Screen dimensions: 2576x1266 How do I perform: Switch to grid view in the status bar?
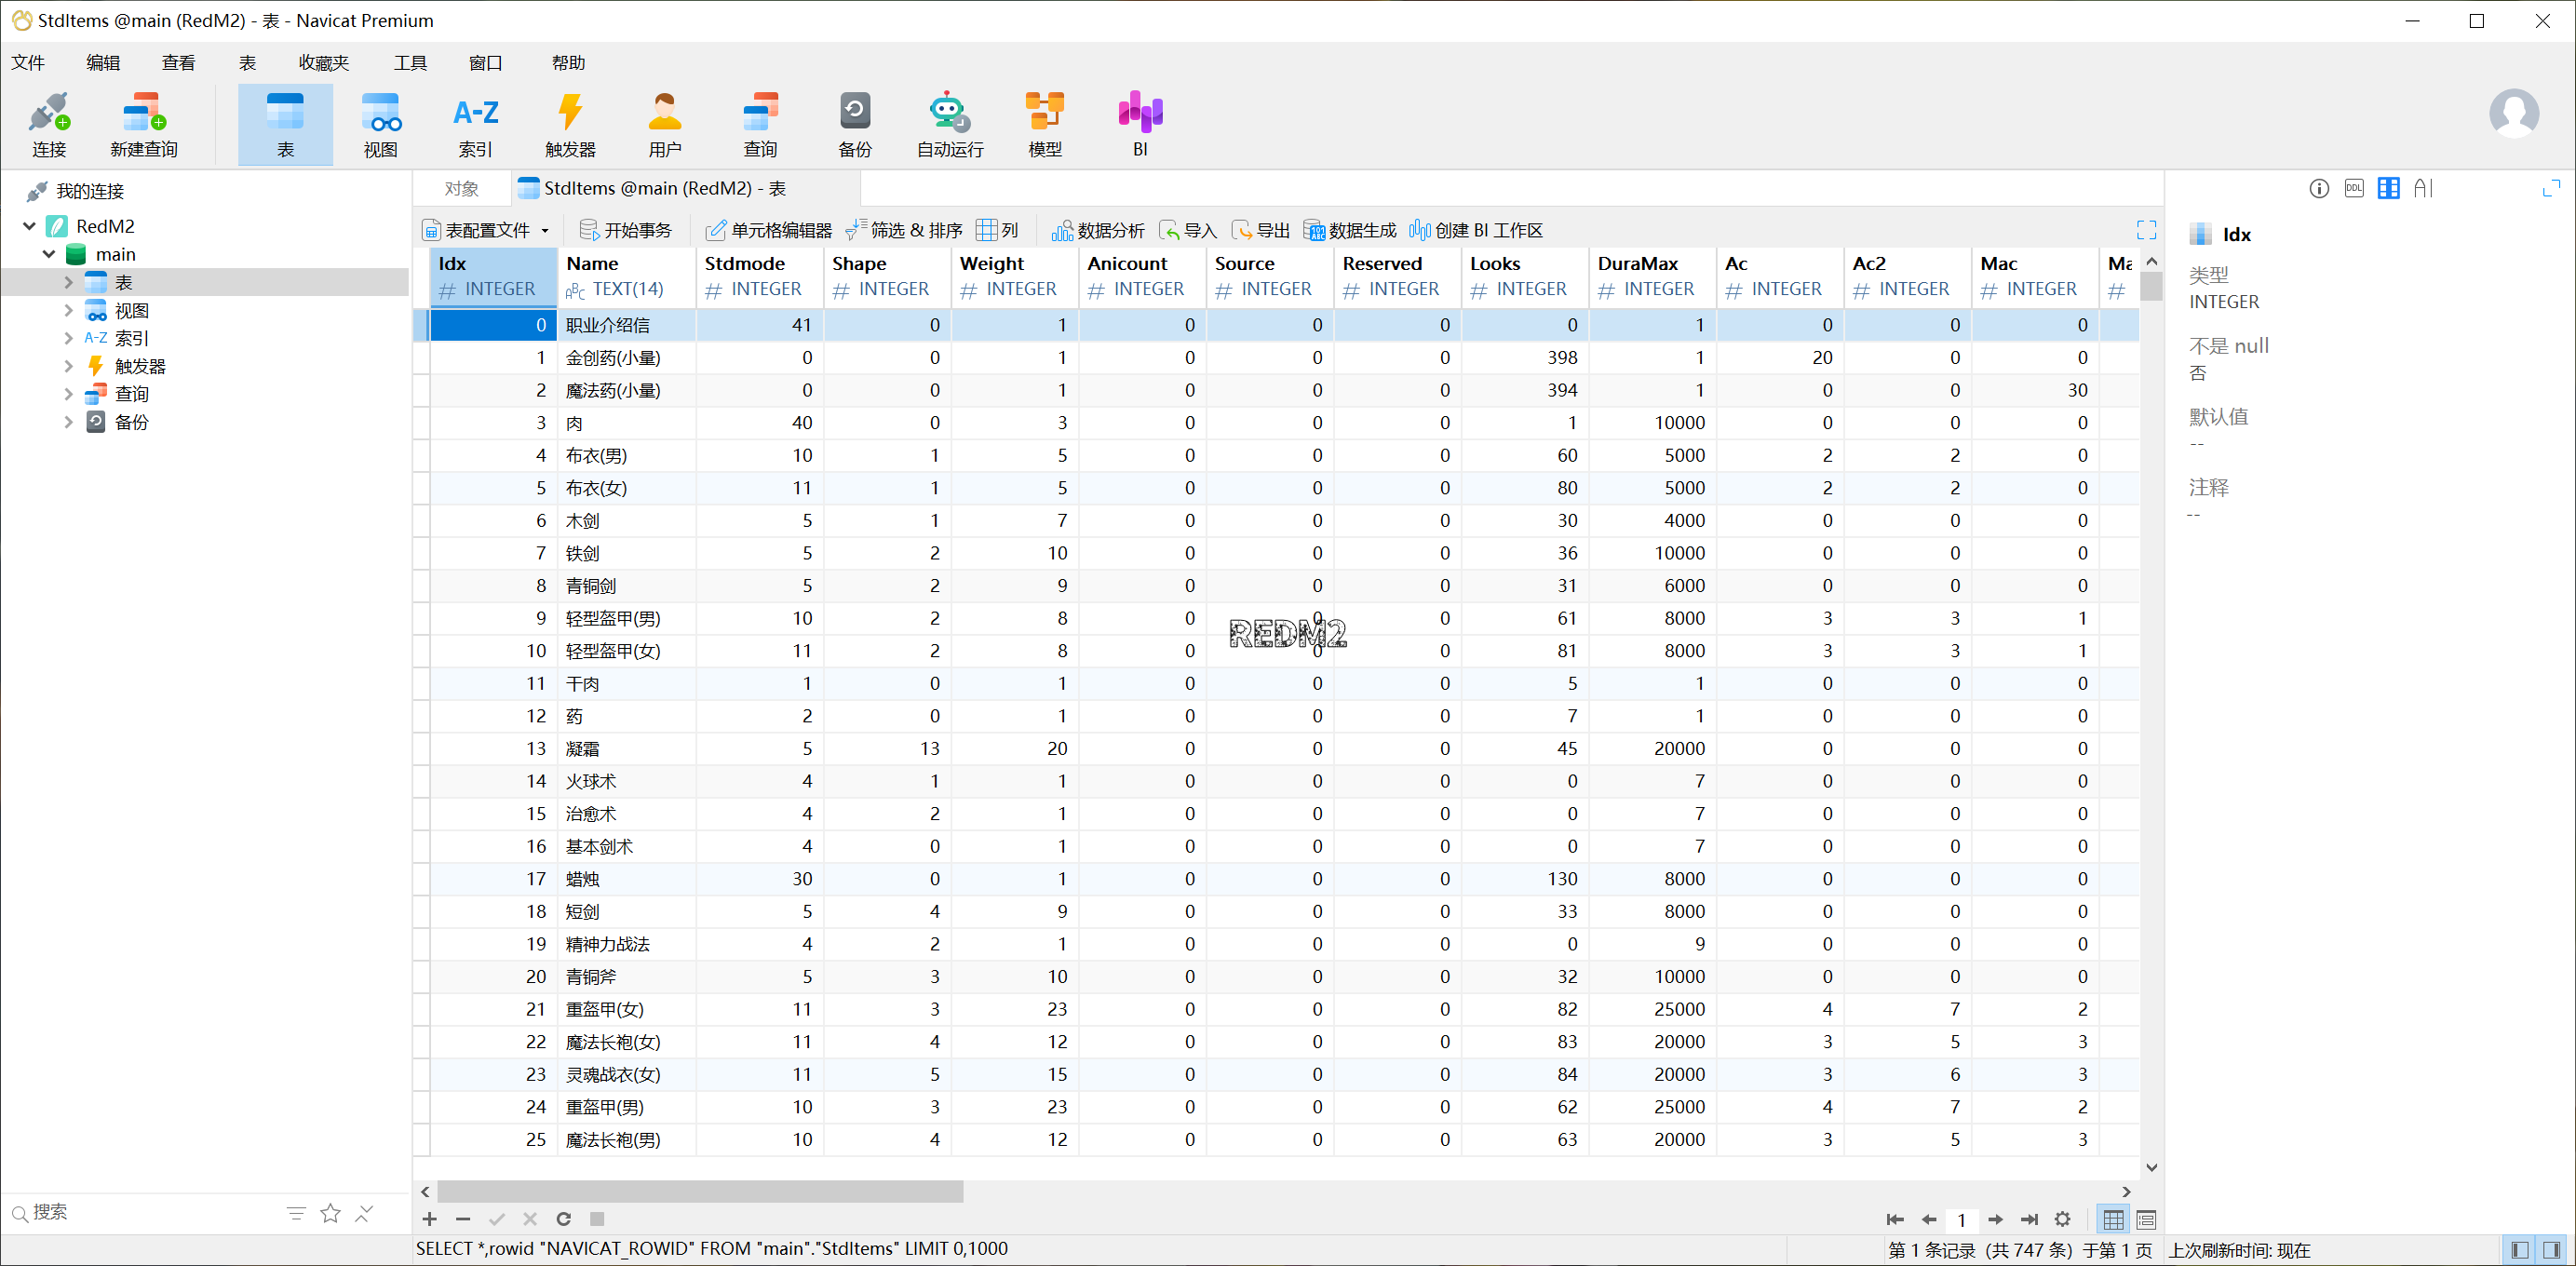coord(2113,1219)
